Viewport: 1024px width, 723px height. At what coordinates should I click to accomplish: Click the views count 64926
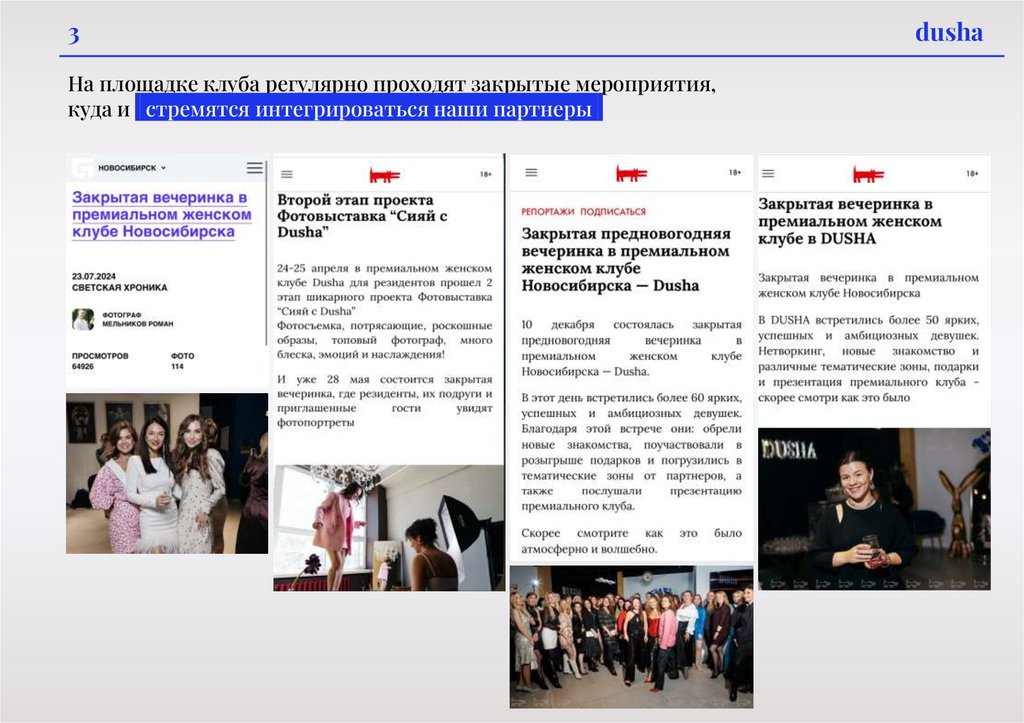pos(83,366)
